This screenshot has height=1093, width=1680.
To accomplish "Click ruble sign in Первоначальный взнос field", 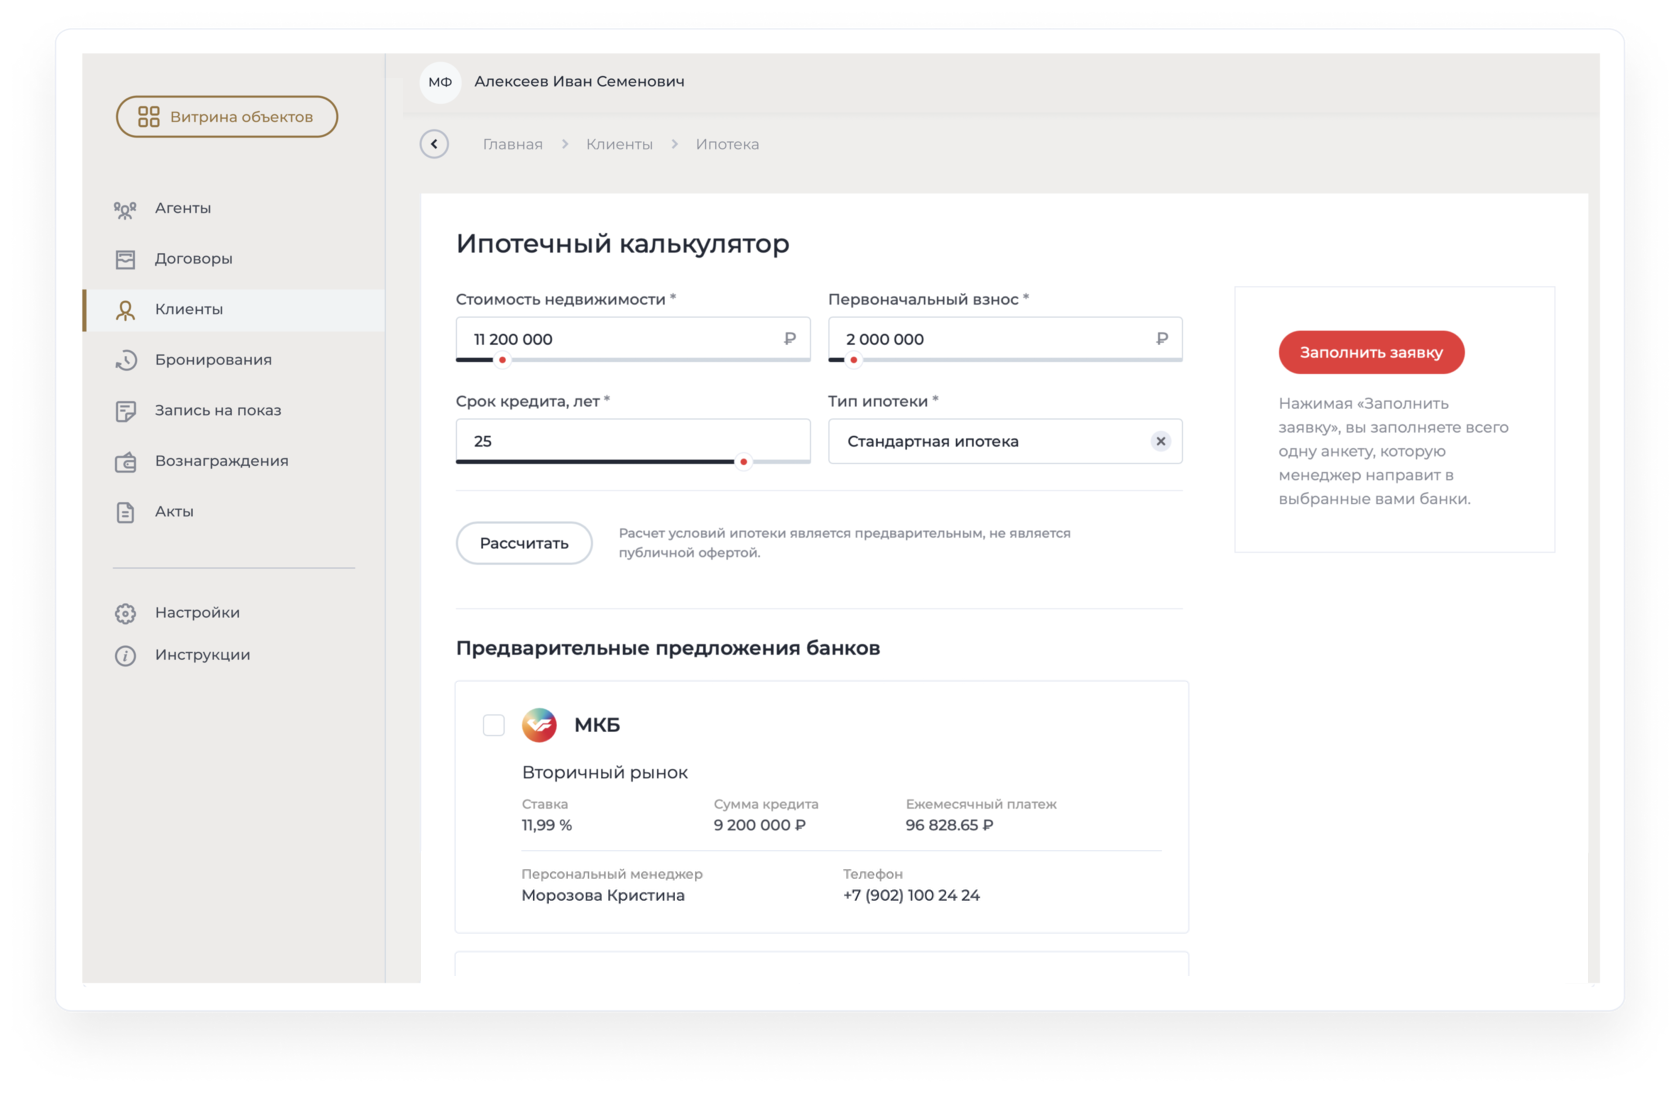I will click(1162, 339).
